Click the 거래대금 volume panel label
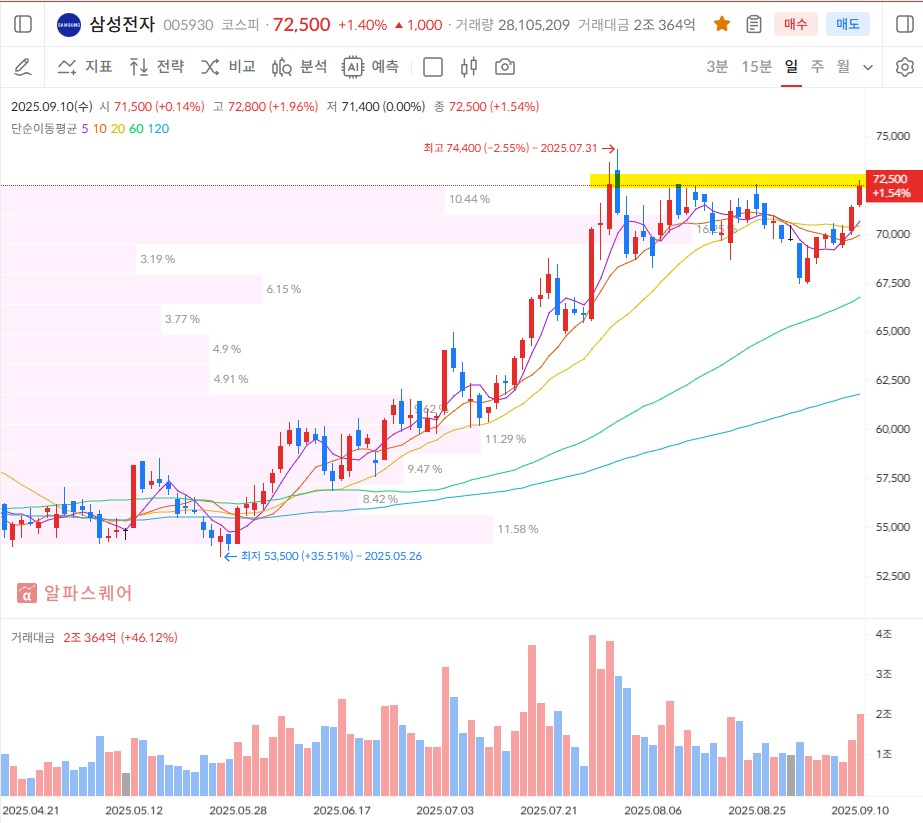 click(x=32, y=638)
